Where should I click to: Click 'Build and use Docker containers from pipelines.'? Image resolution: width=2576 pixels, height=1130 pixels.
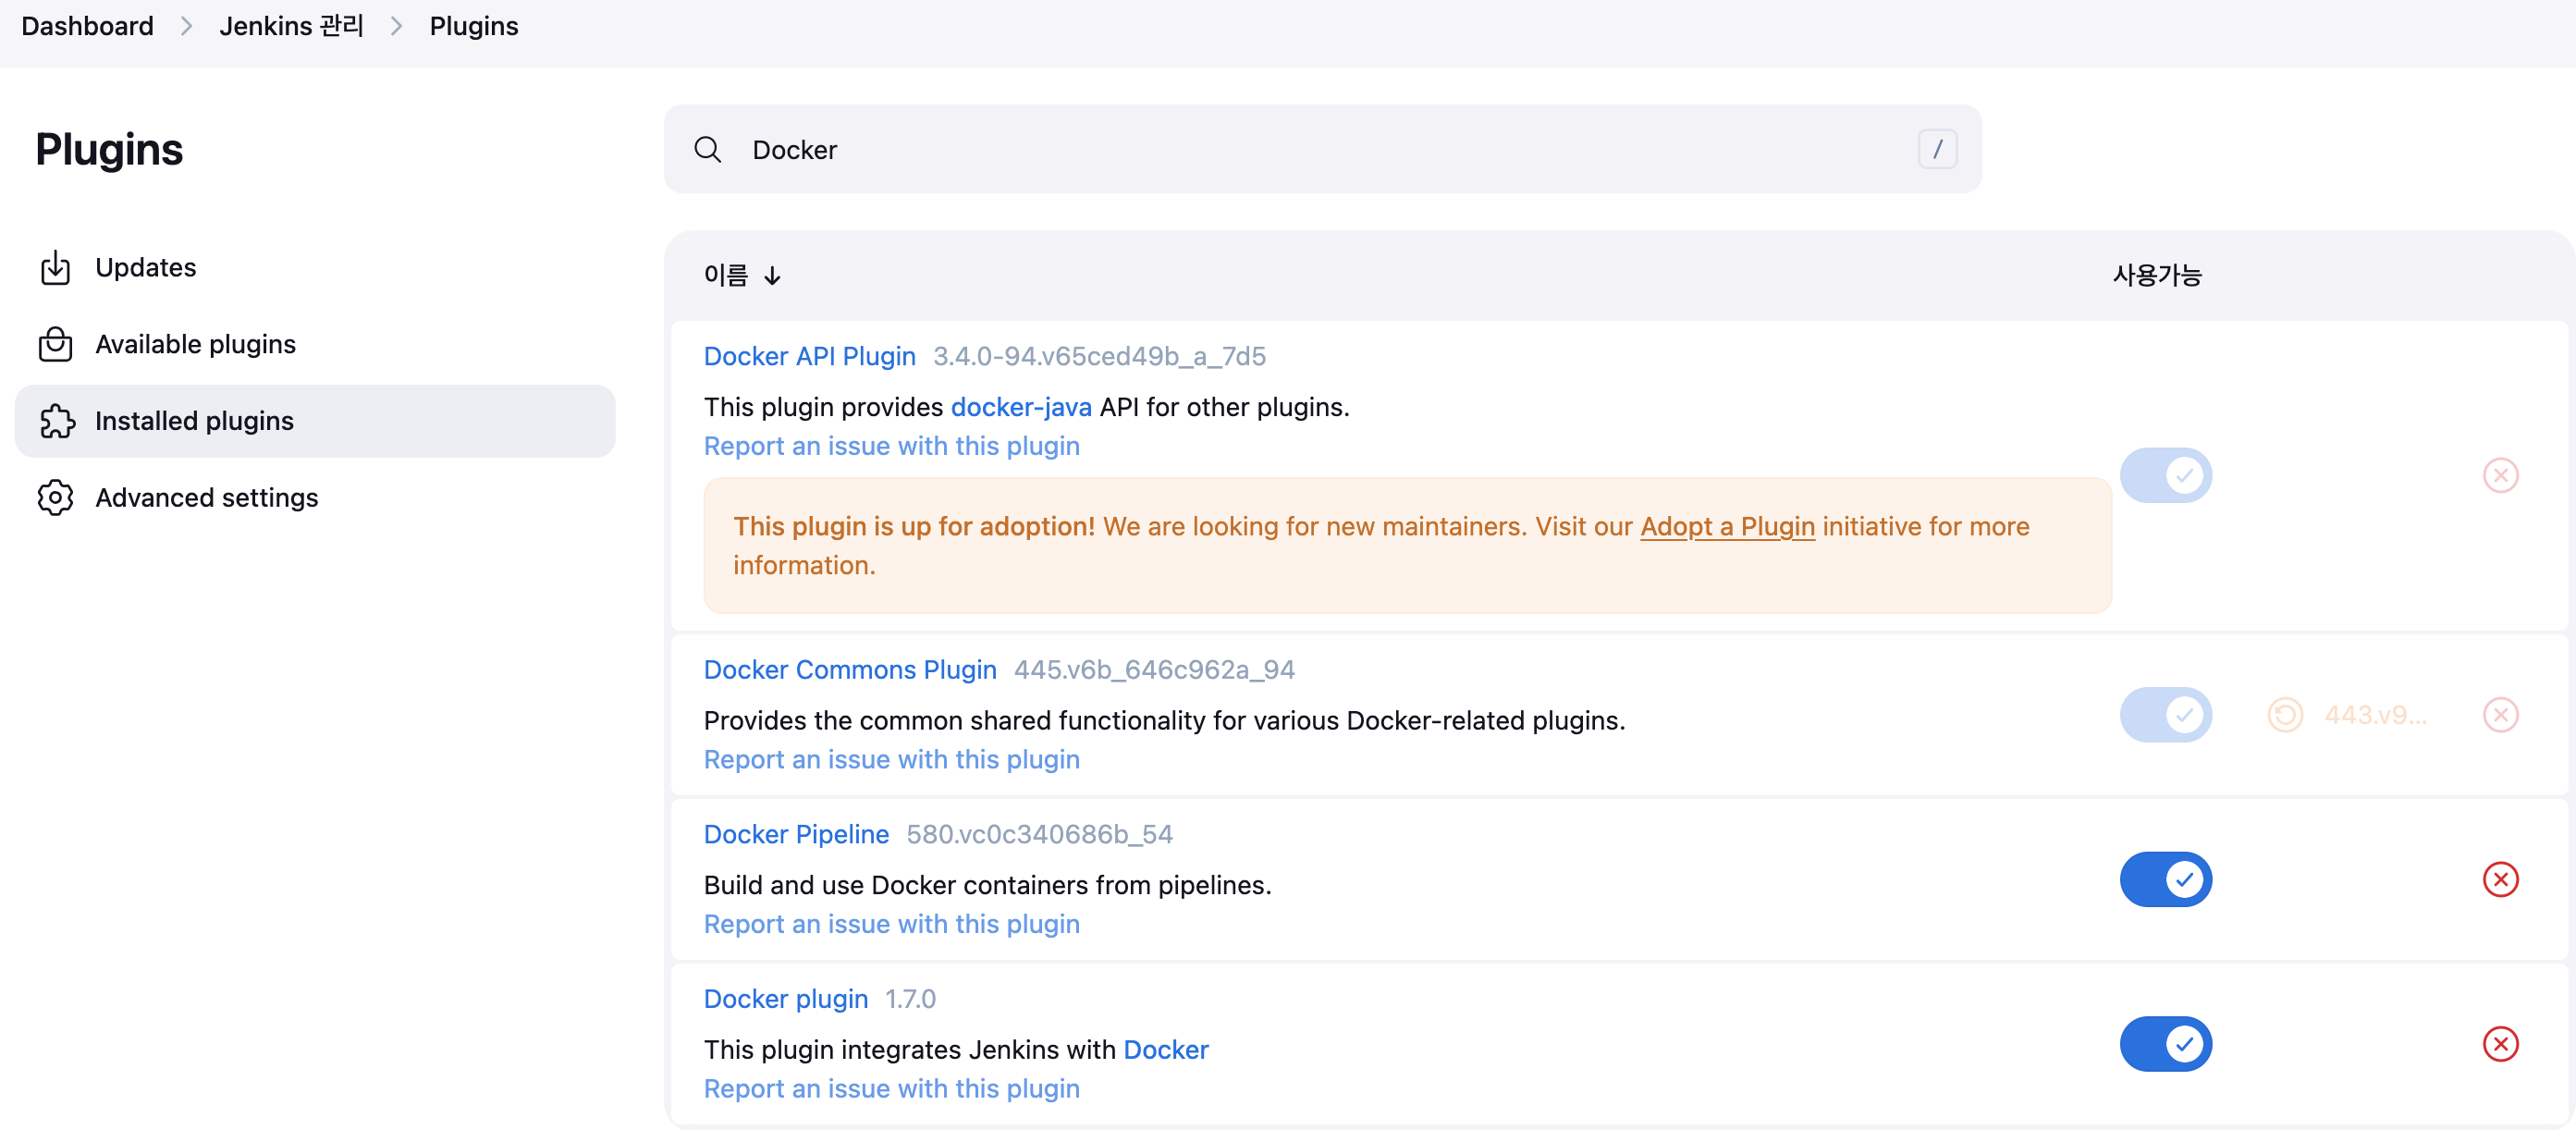click(x=987, y=885)
